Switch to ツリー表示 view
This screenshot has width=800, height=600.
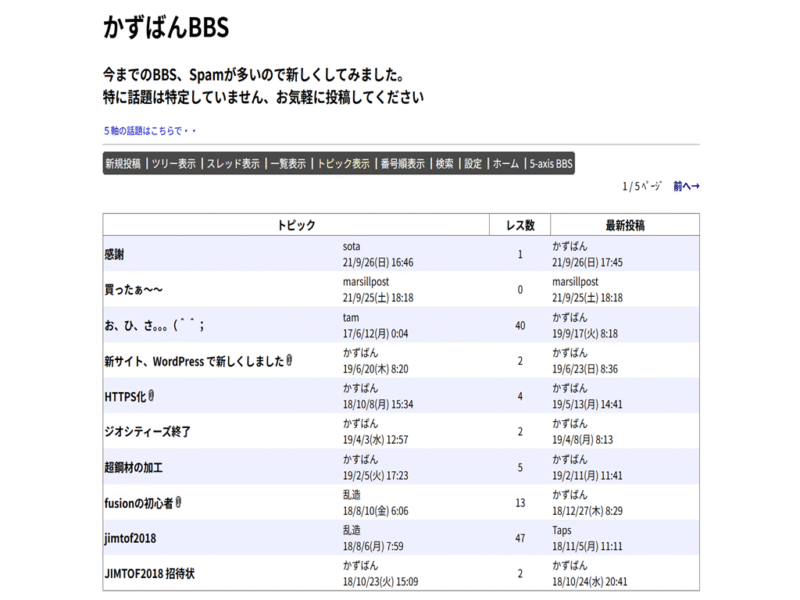point(173,164)
